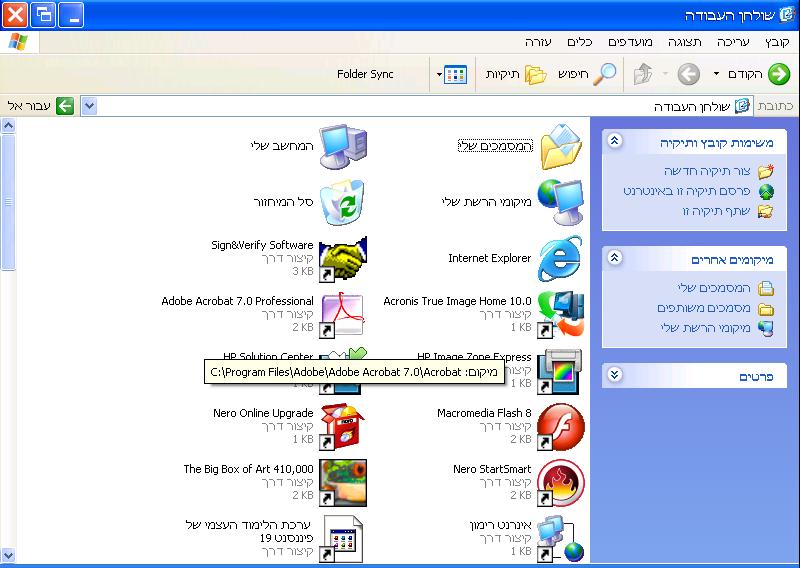Select the Macromedia Flash 8 icon
Screen dimensions: 800x568
coord(560,427)
